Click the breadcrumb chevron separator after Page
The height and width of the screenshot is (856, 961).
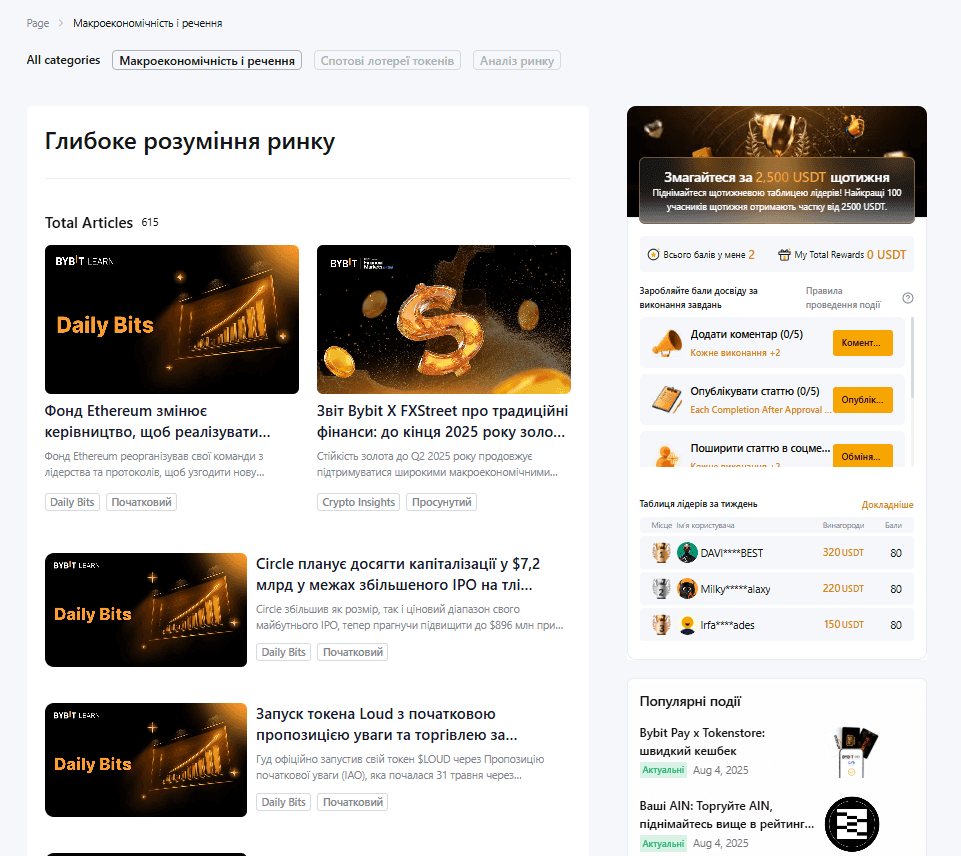(x=61, y=23)
